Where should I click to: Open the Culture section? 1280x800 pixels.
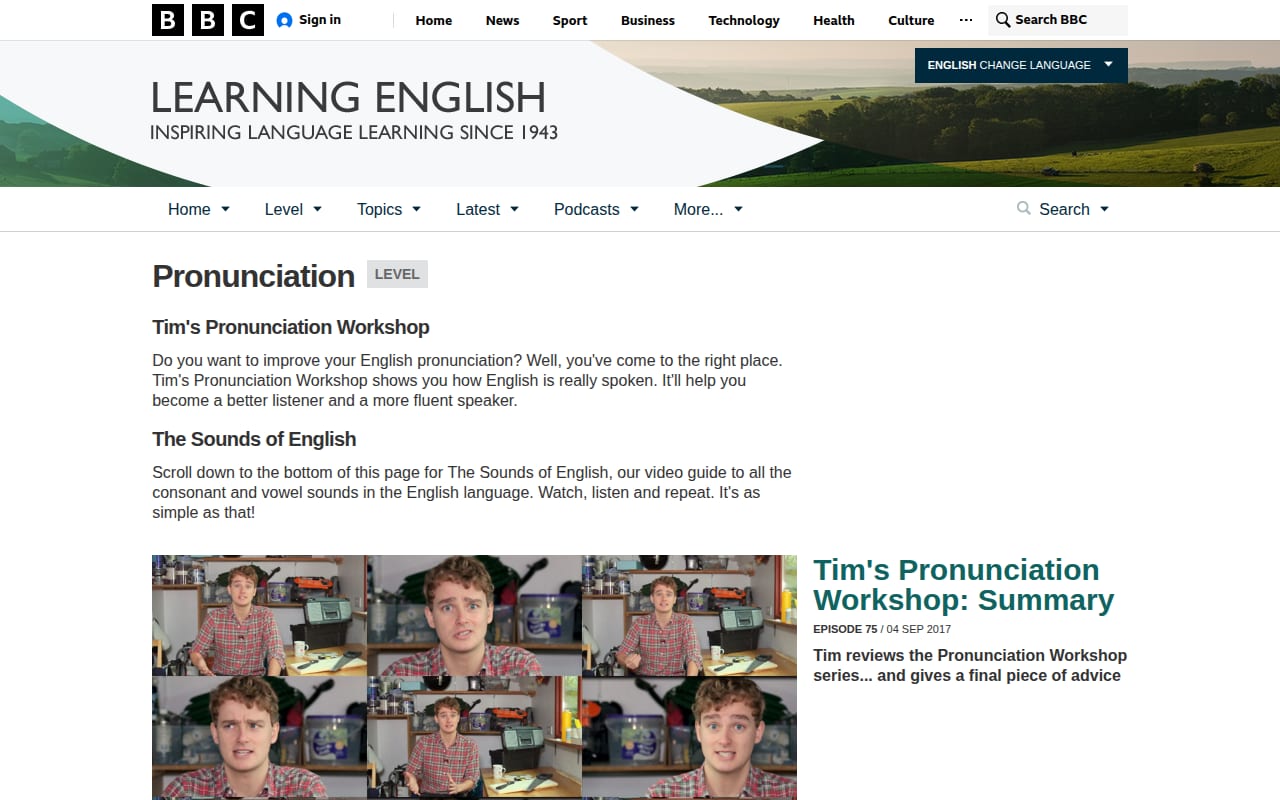(x=911, y=20)
